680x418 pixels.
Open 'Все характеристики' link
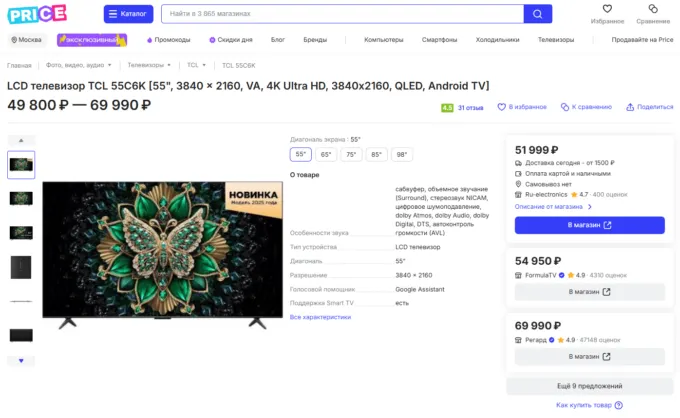point(320,317)
